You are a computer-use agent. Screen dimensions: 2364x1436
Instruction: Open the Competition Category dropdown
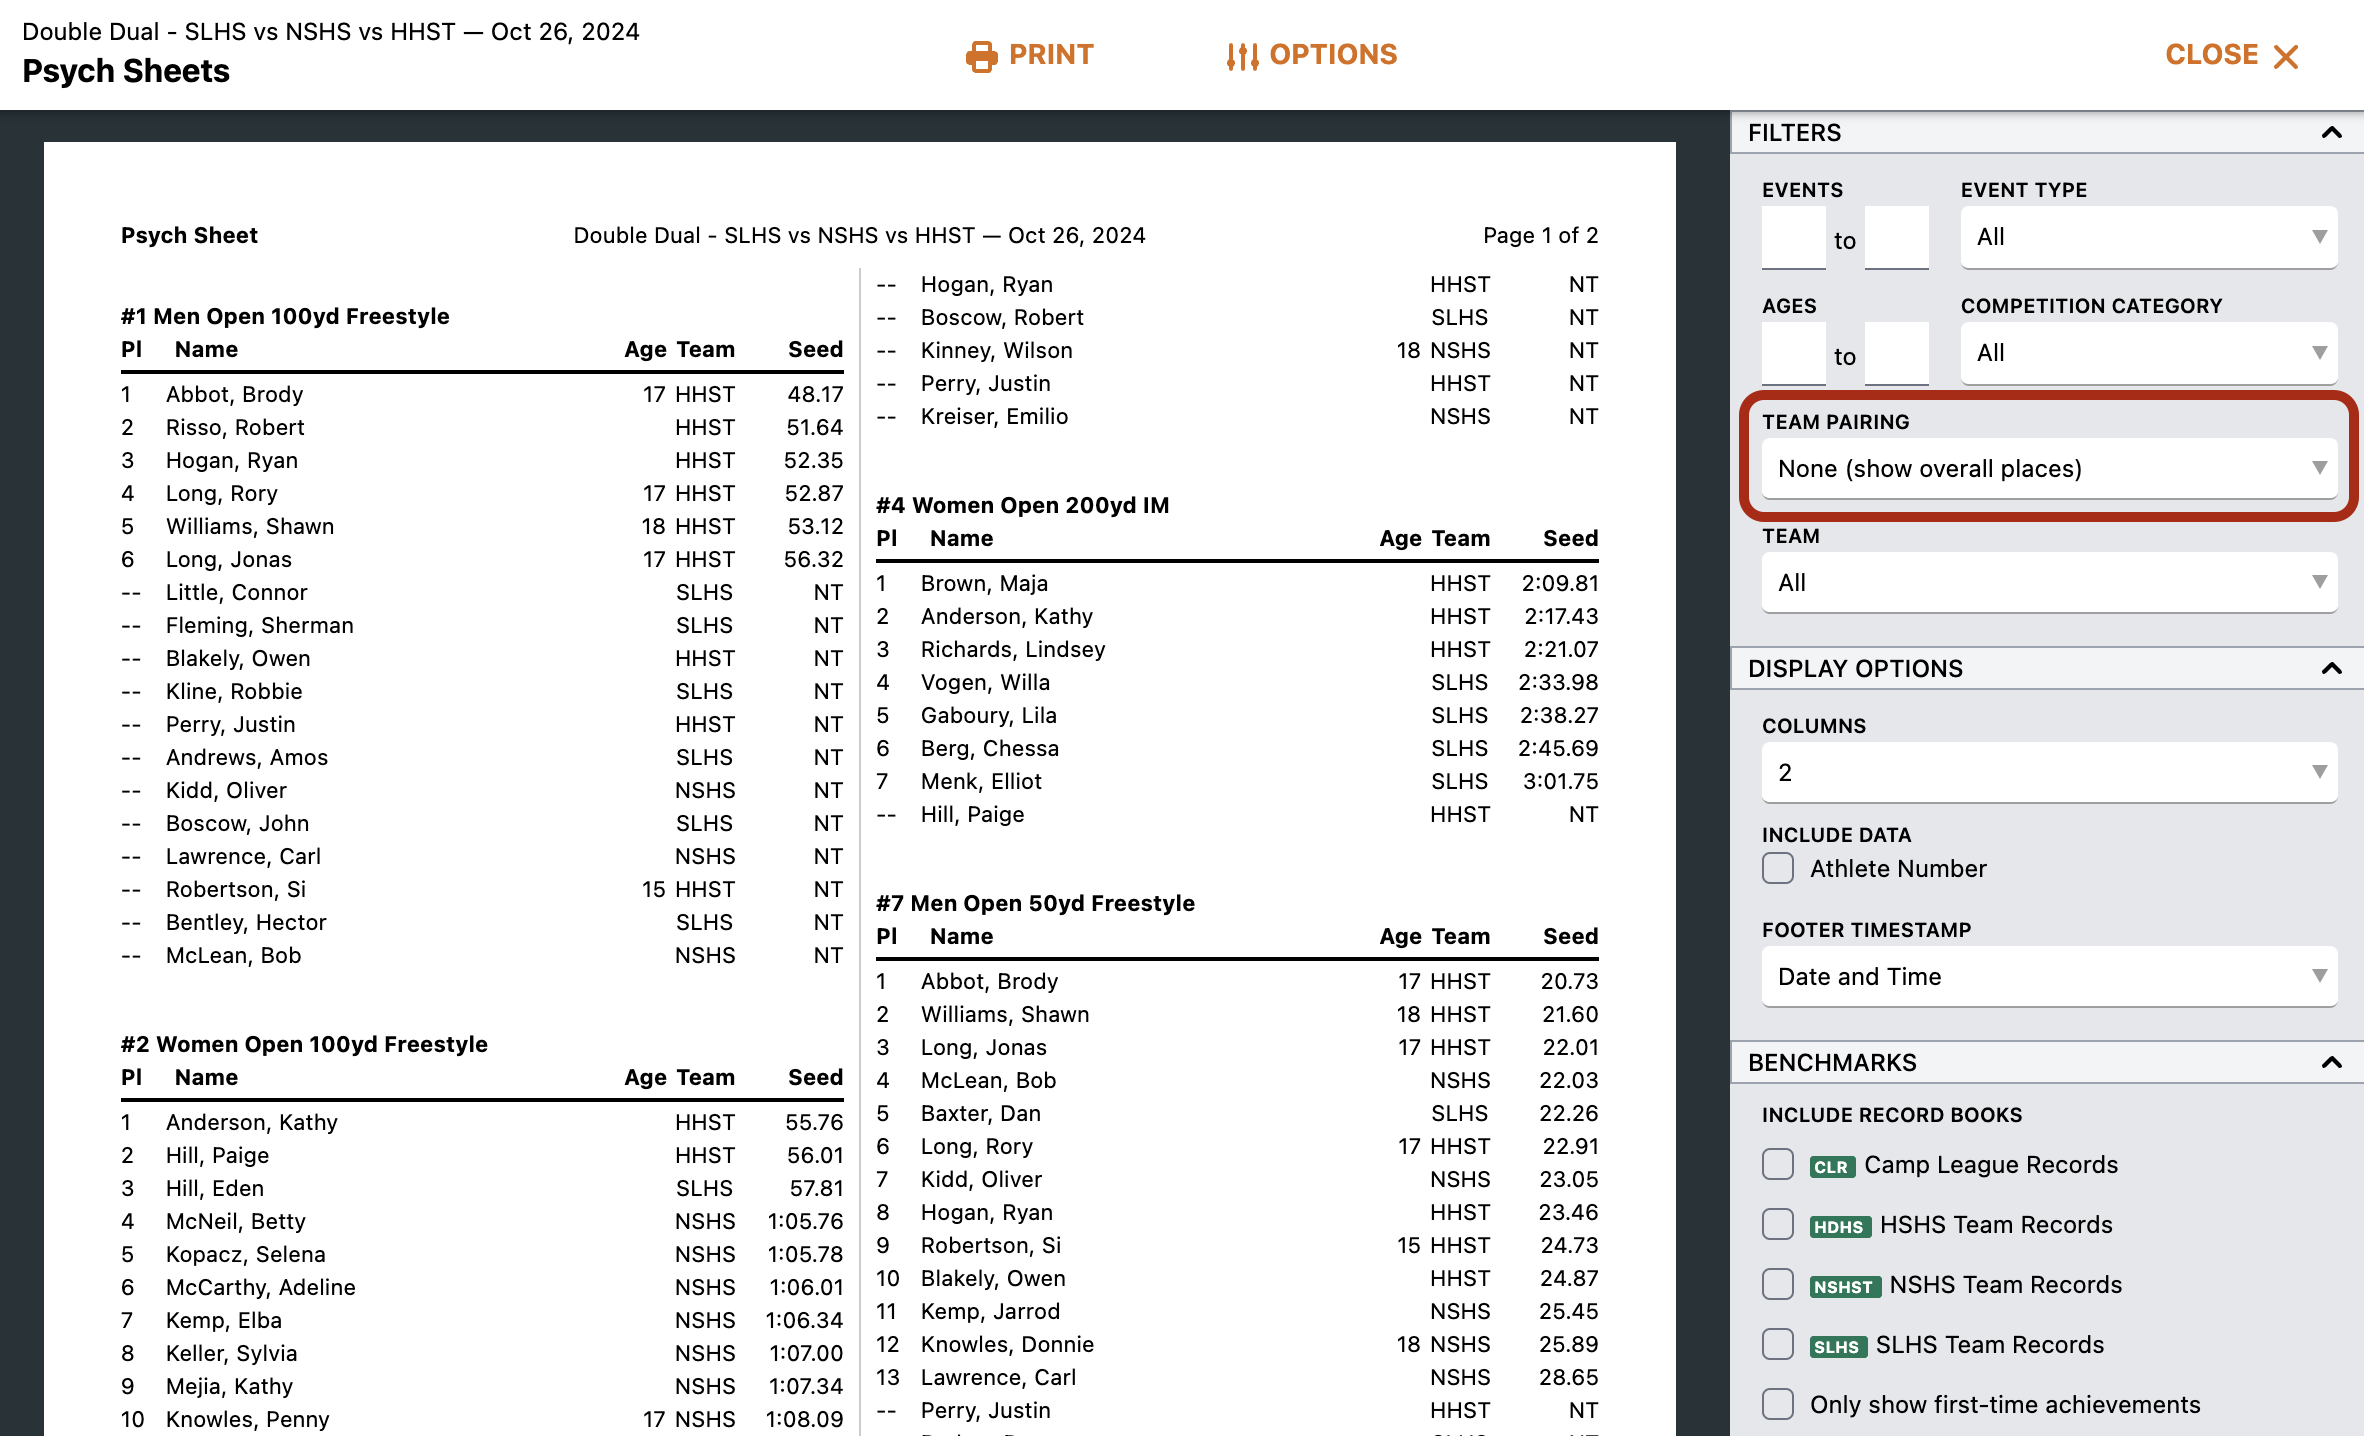pos(2149,353)
